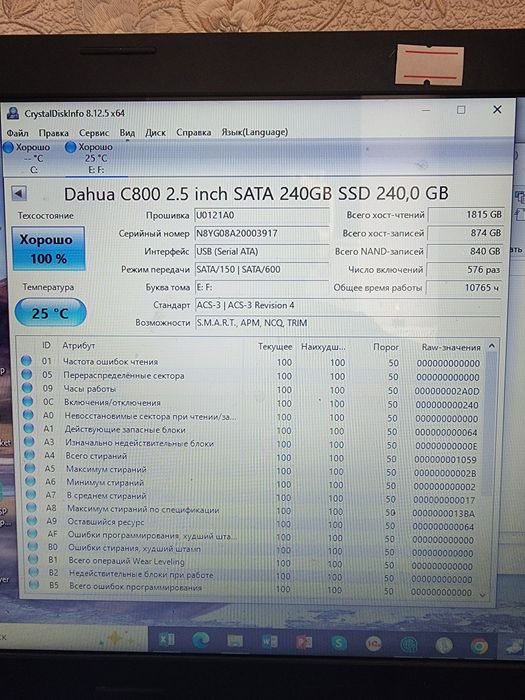Screen dimensions: 525x700
Task: Click the Атрибут column header
Action: point(79,346)
